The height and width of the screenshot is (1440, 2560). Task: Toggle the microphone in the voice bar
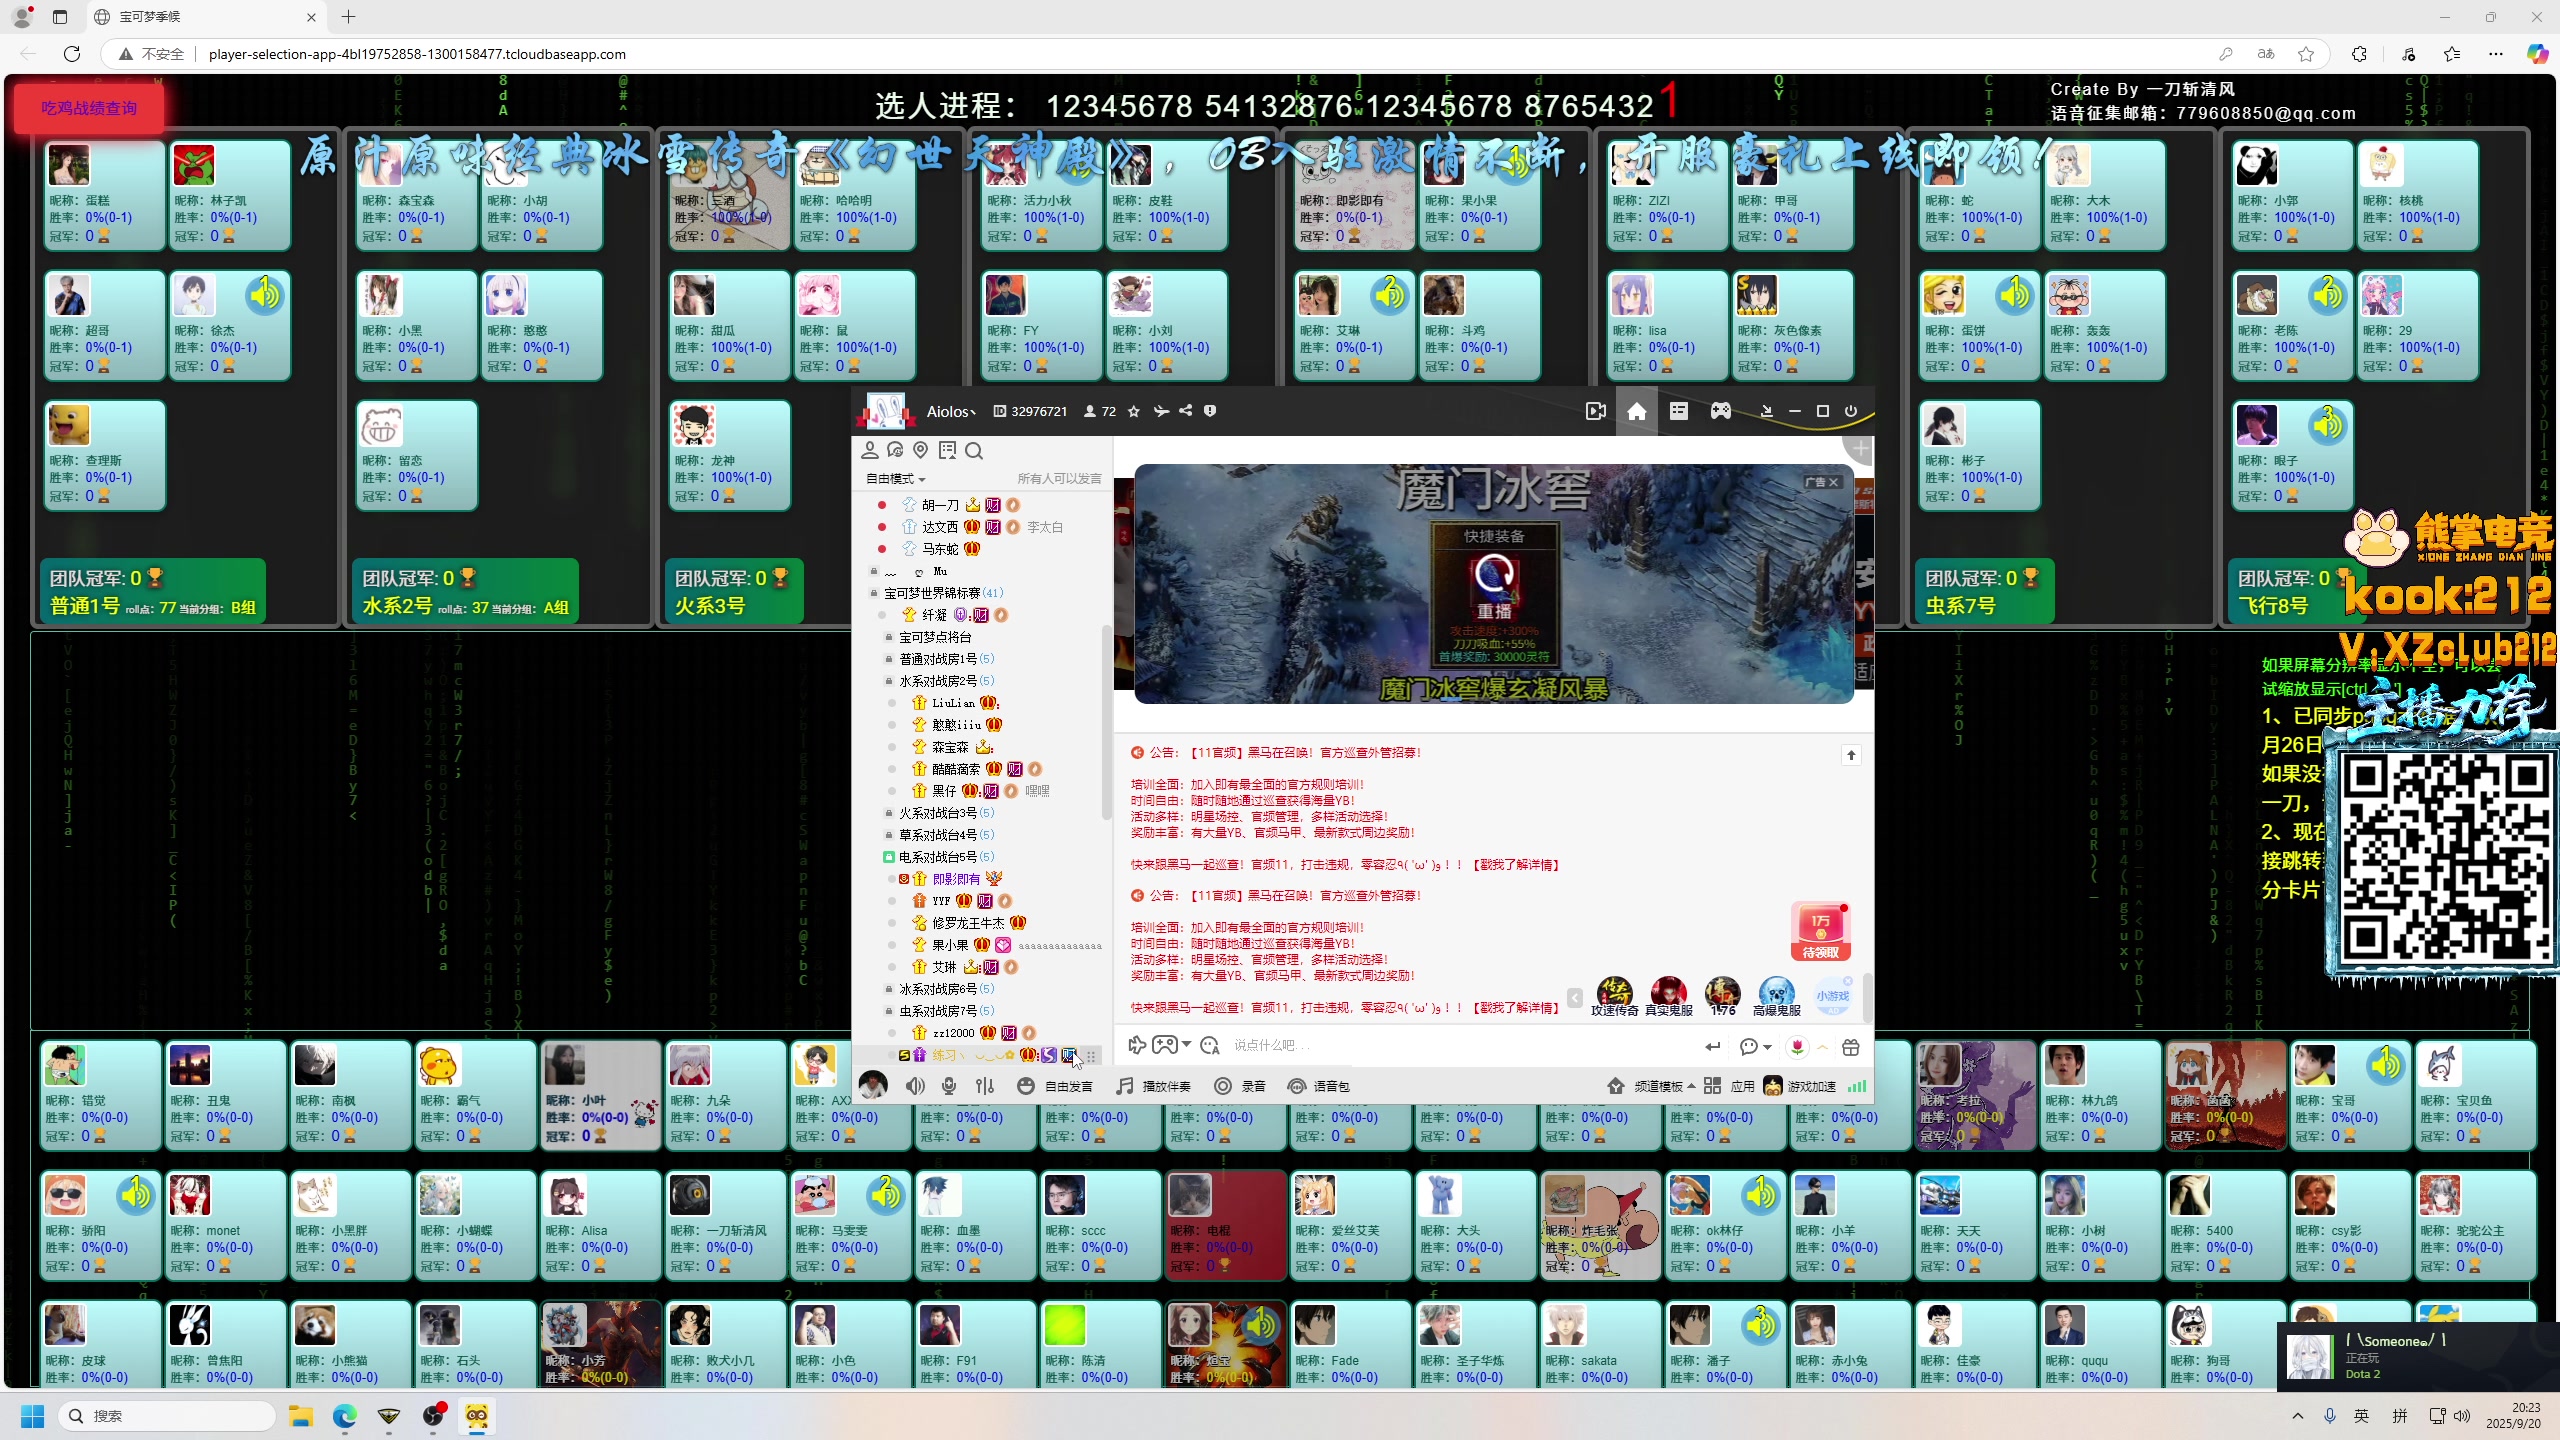coord(949,1086)
